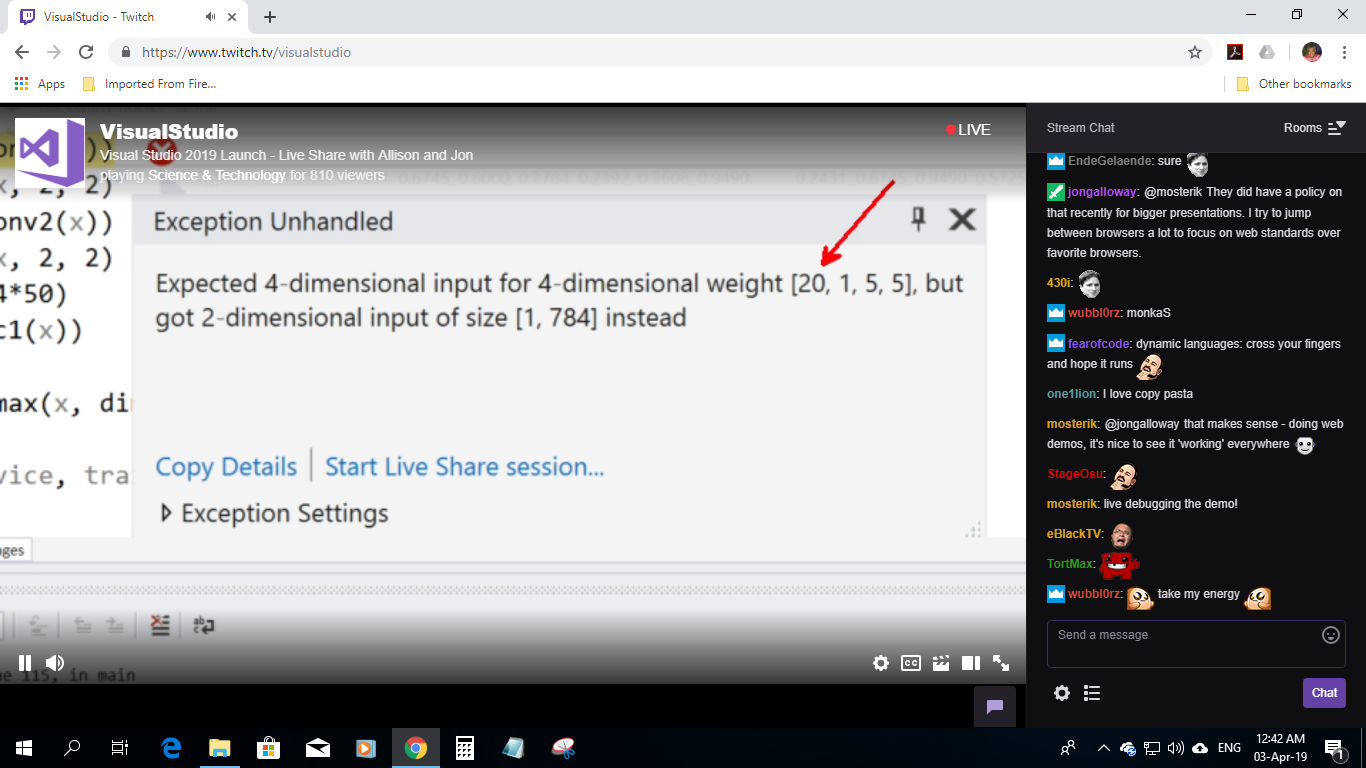This screenshot has height=768, width=1366.
Task: Open Task View on the taskbar
Action: (120, 747)
